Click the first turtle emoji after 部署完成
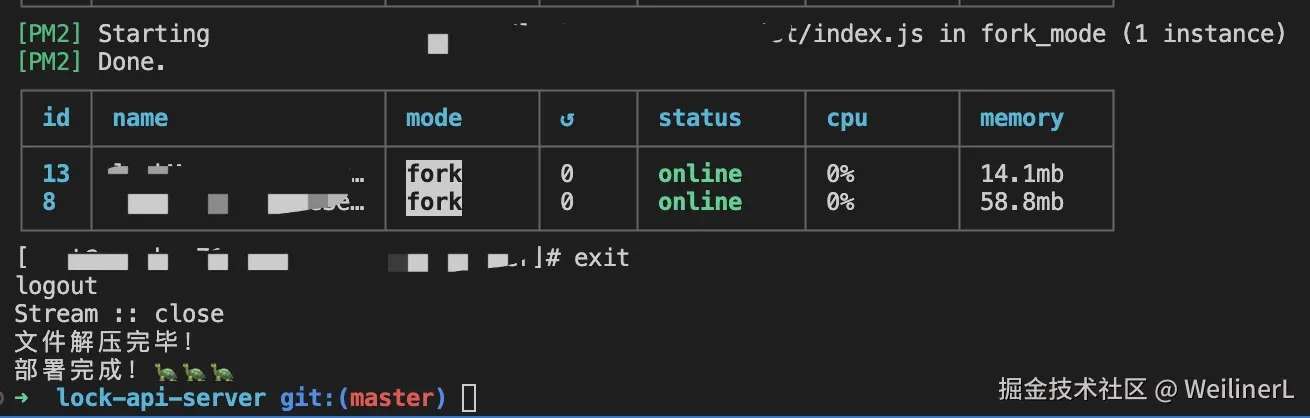The image size is (1310, 418). [166, 372]
